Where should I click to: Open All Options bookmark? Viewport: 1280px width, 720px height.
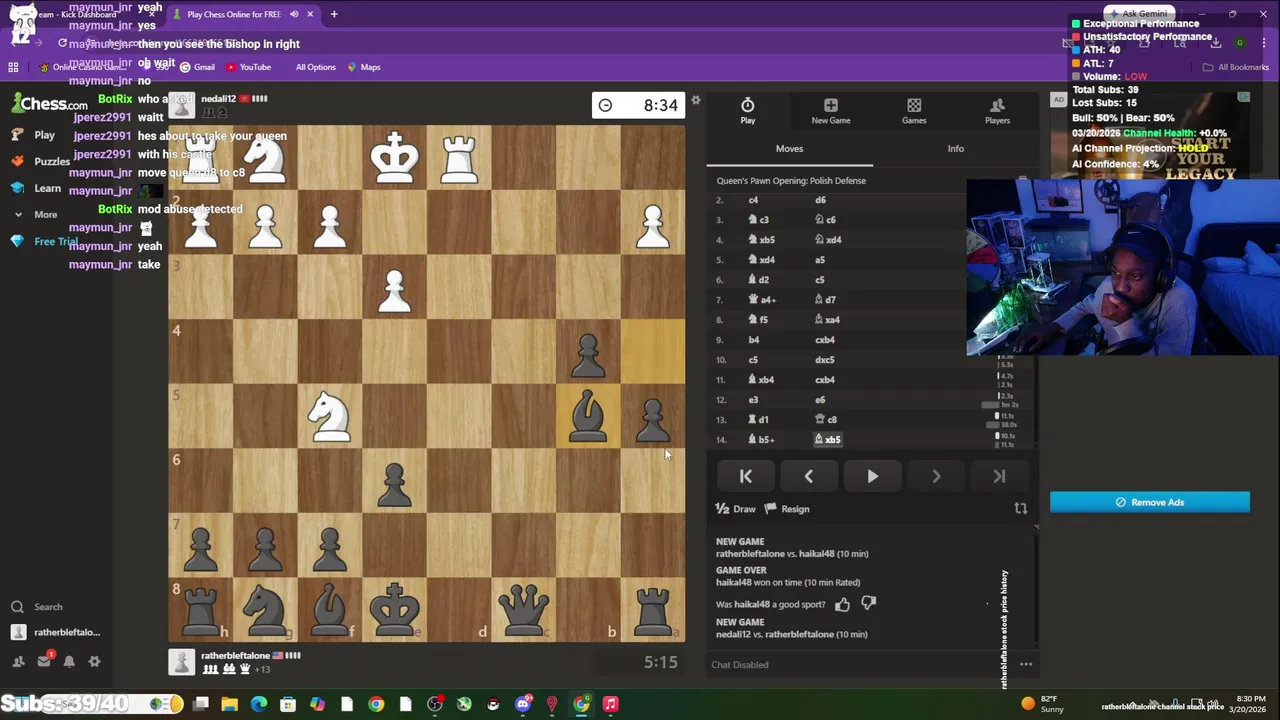pyautogui.click(x=315, y=67)
